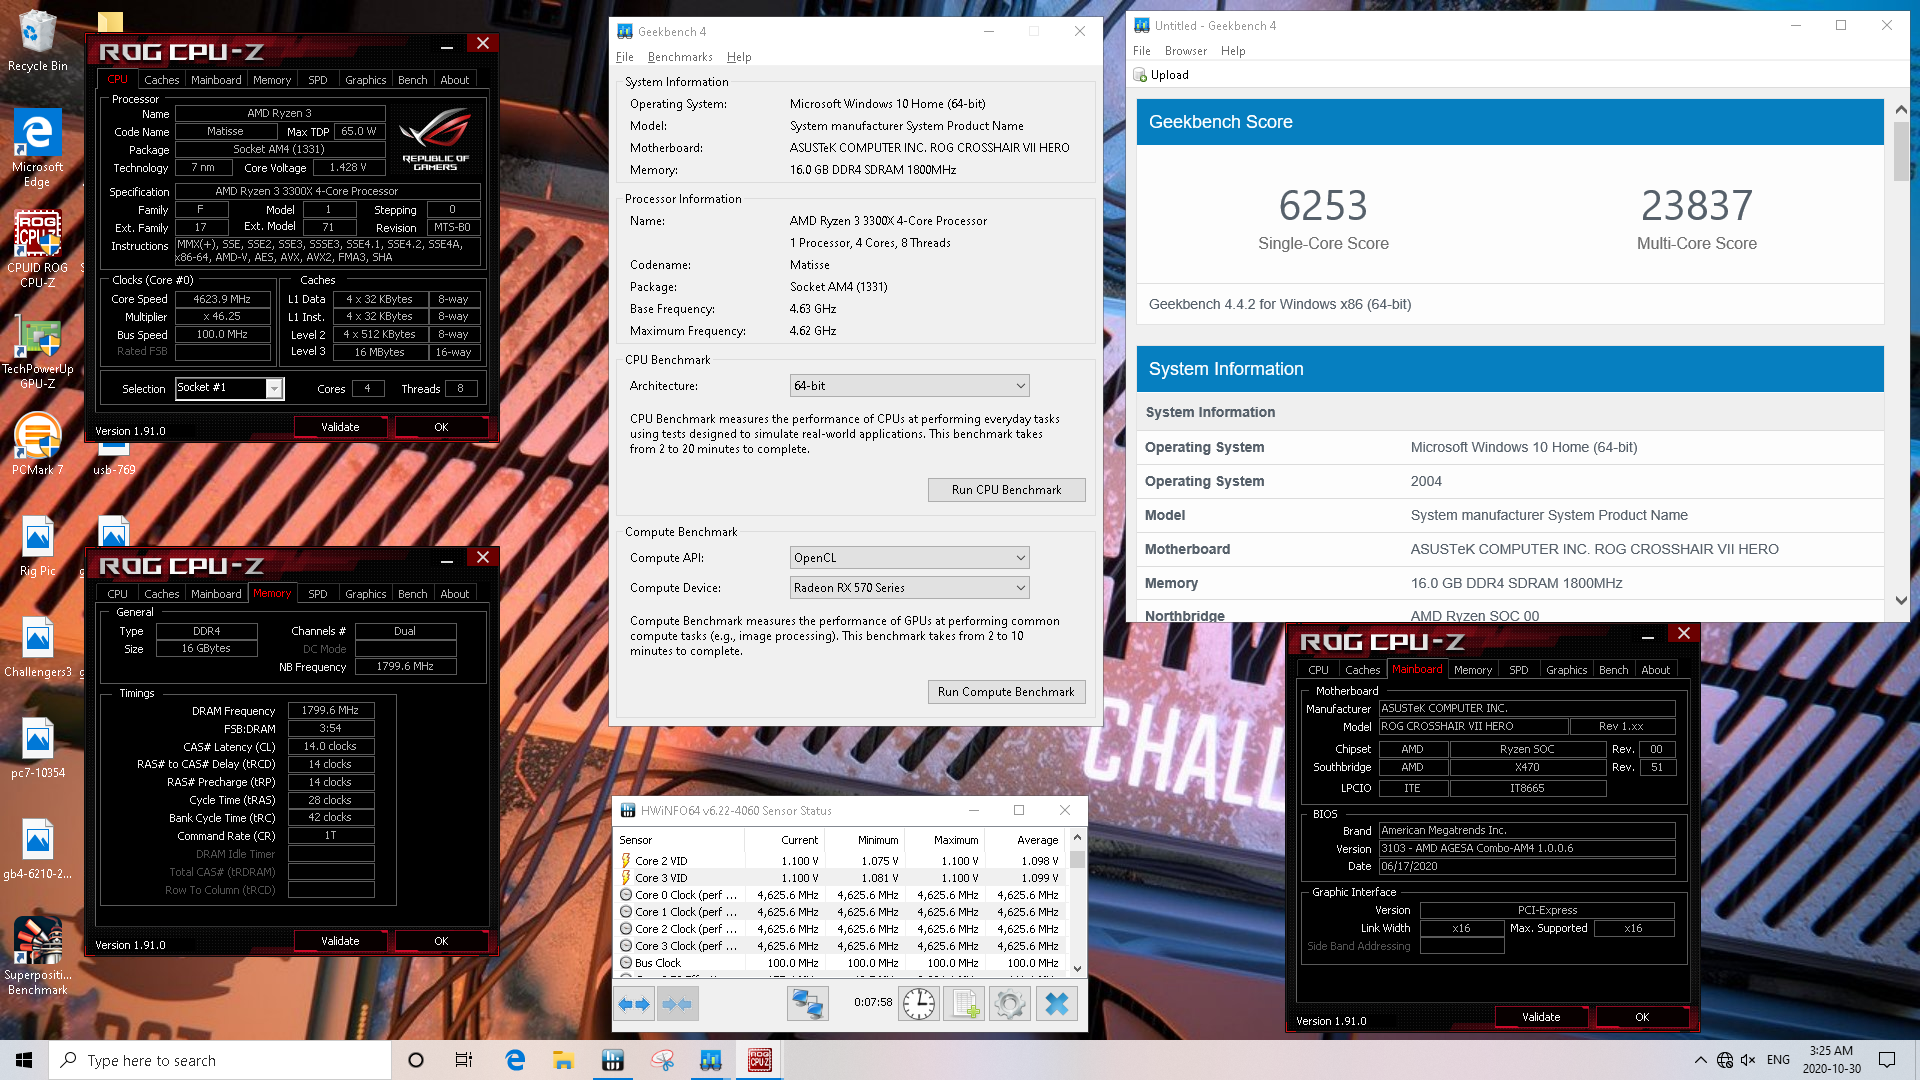Show hidden system tray icons chevron
The width and height of the screenshot is (1920, 1080).
click(1701, 1060)
